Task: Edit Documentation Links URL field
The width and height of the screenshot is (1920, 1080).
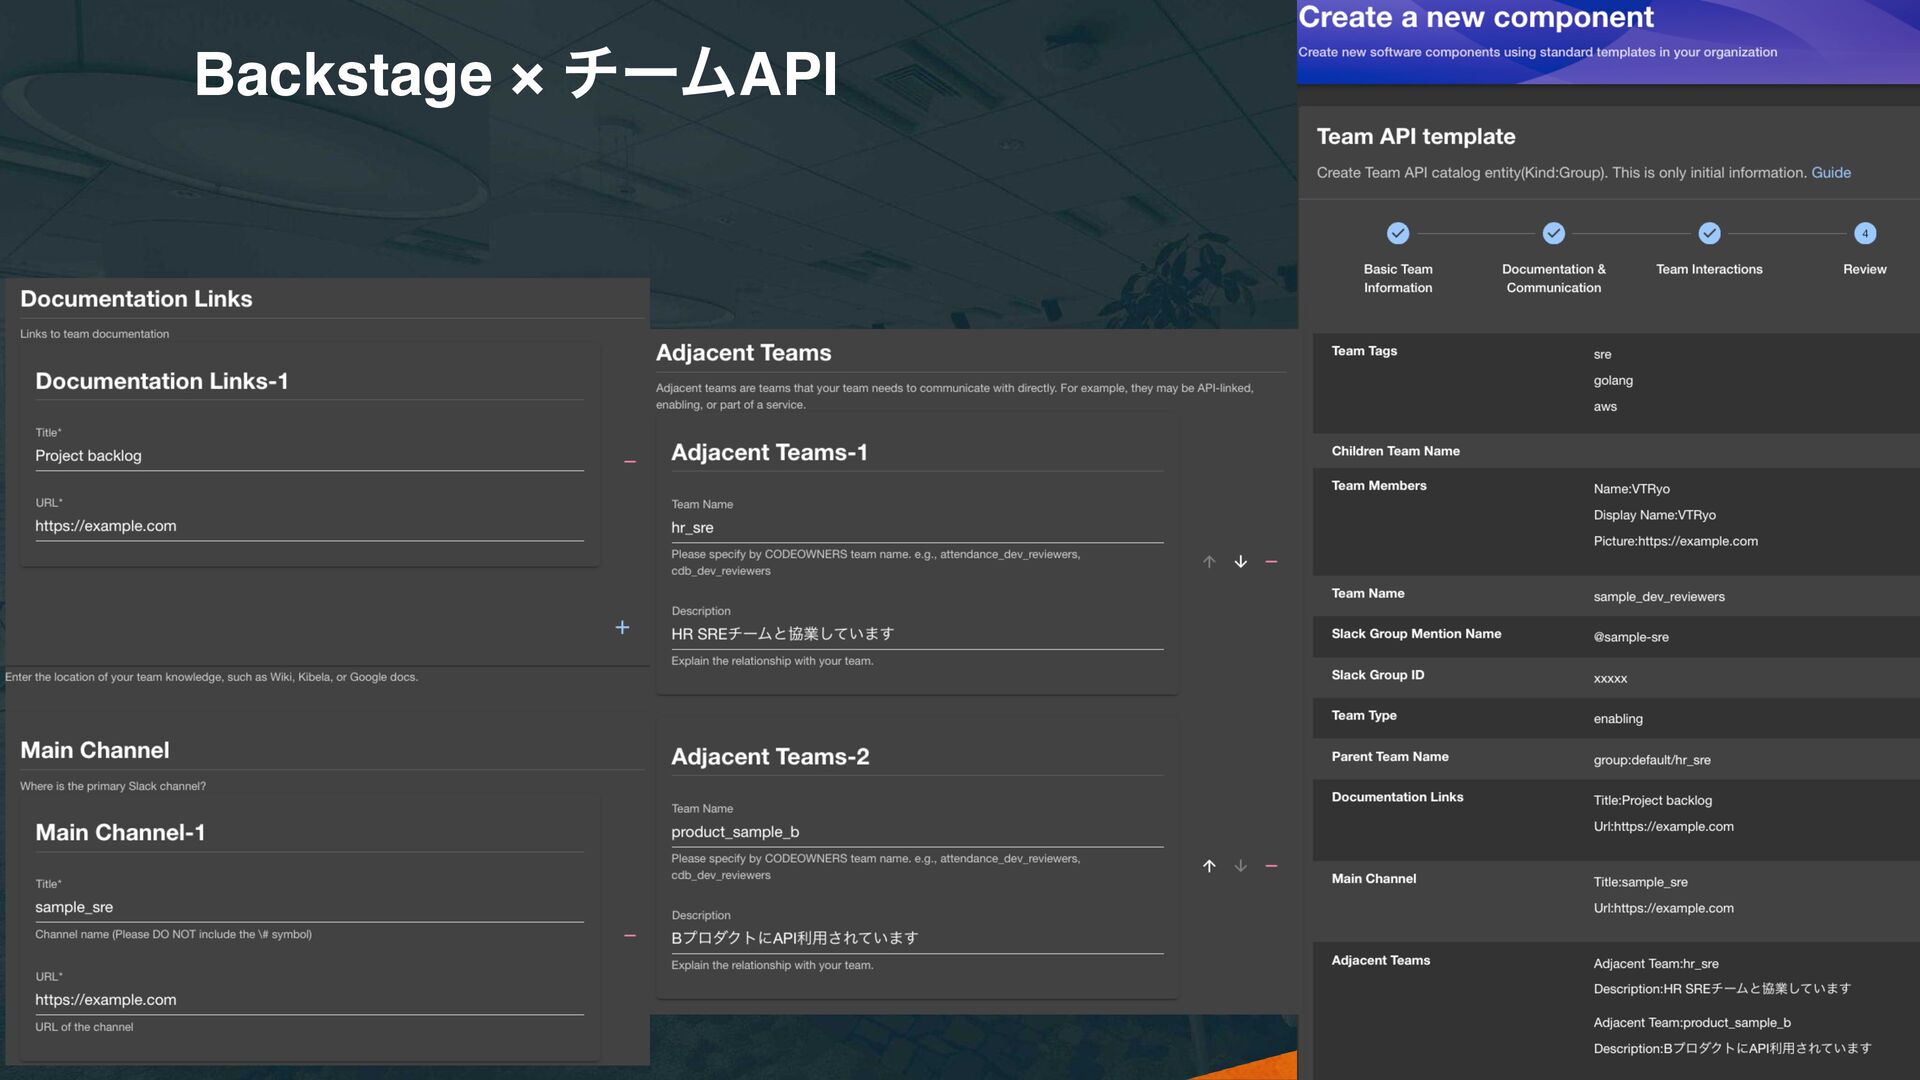Action: [309, 526]
